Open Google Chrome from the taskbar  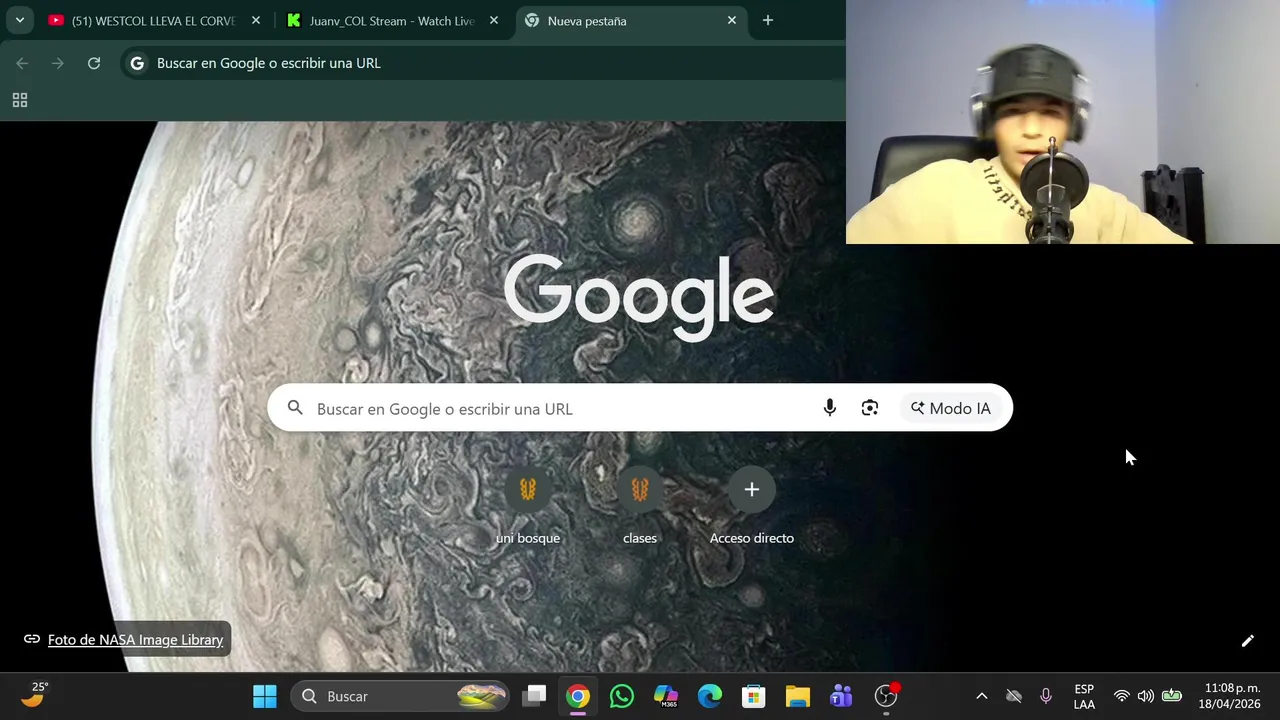point(578,696)
